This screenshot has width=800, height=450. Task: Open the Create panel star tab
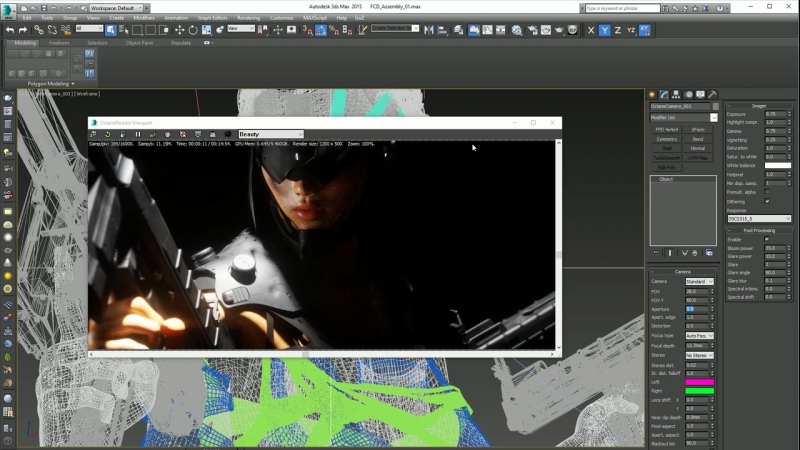[652, 94]
